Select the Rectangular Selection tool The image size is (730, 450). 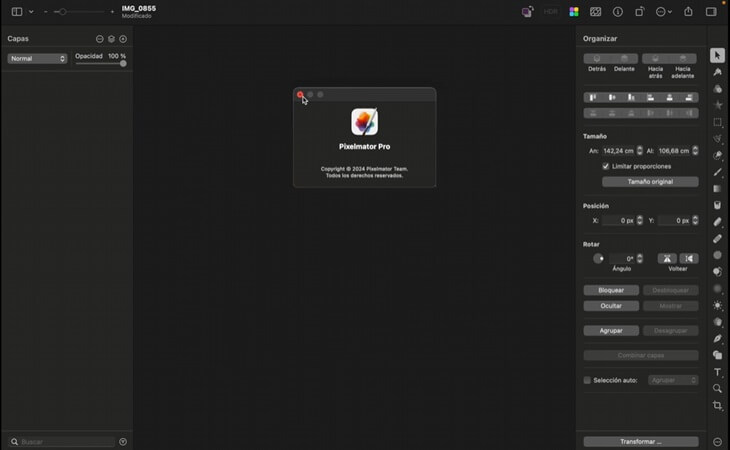717,122
